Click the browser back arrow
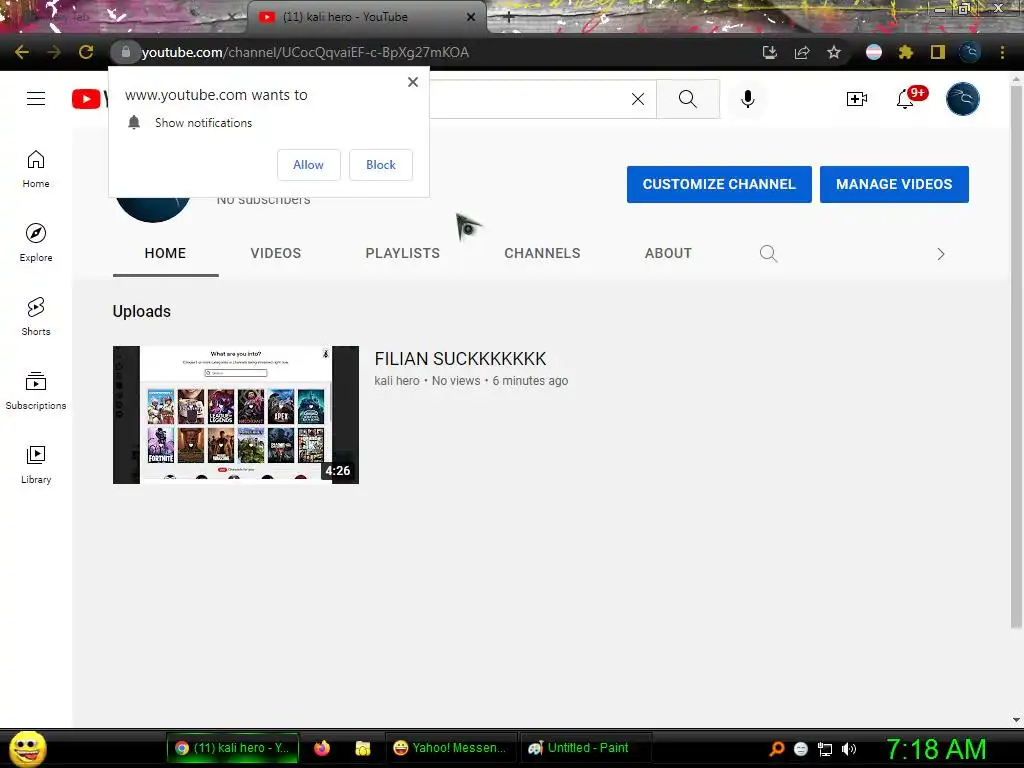 pos(22,52)
